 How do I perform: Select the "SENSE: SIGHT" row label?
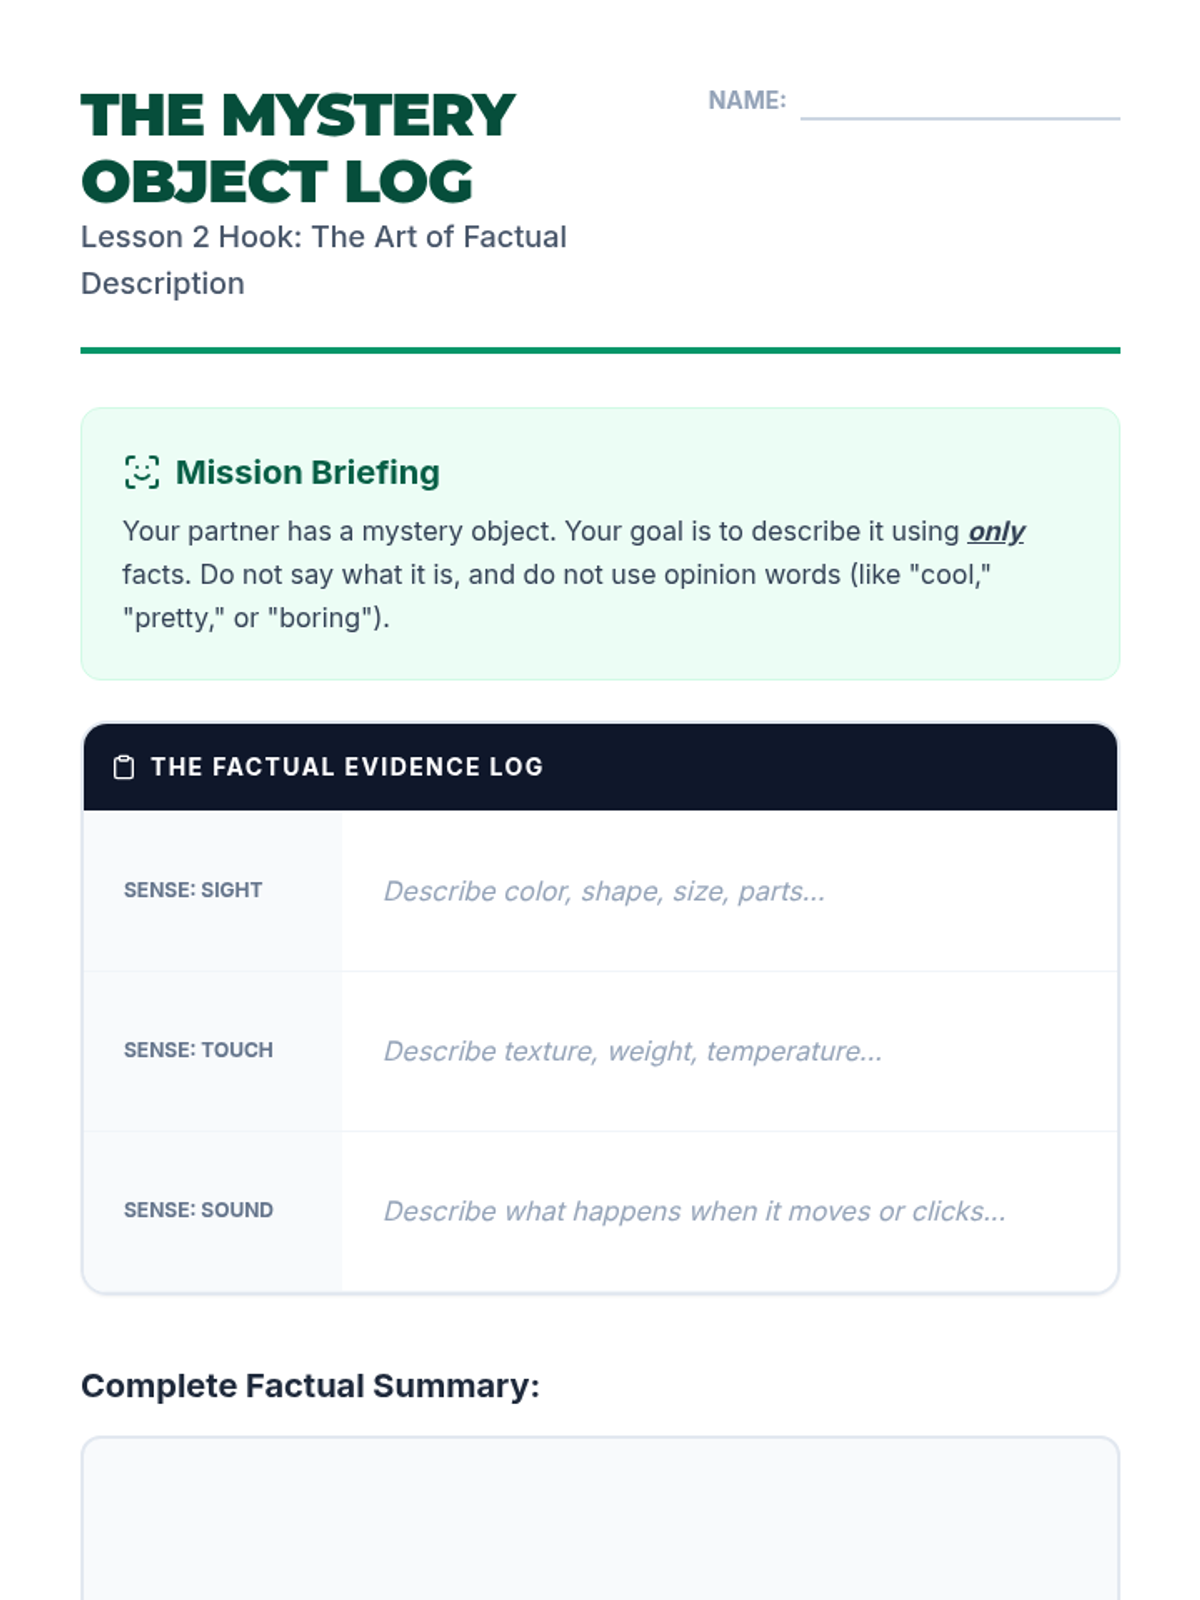193,890
